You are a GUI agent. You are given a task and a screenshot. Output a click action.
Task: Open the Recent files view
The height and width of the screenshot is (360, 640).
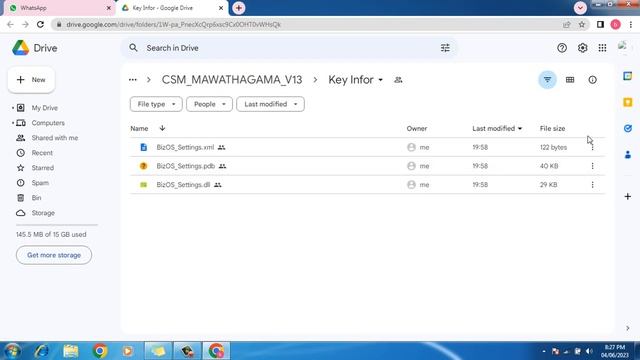coord(42,153)
